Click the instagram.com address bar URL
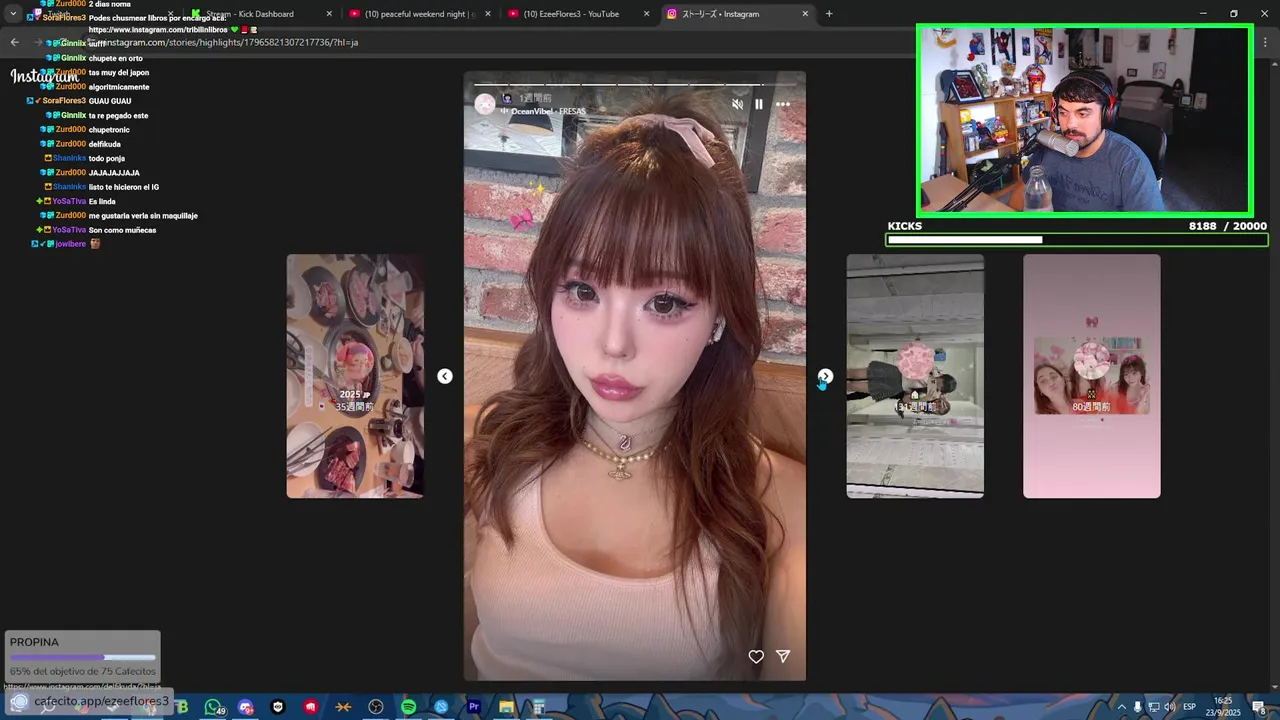The image size is (1280, 720). coord(229,43)
